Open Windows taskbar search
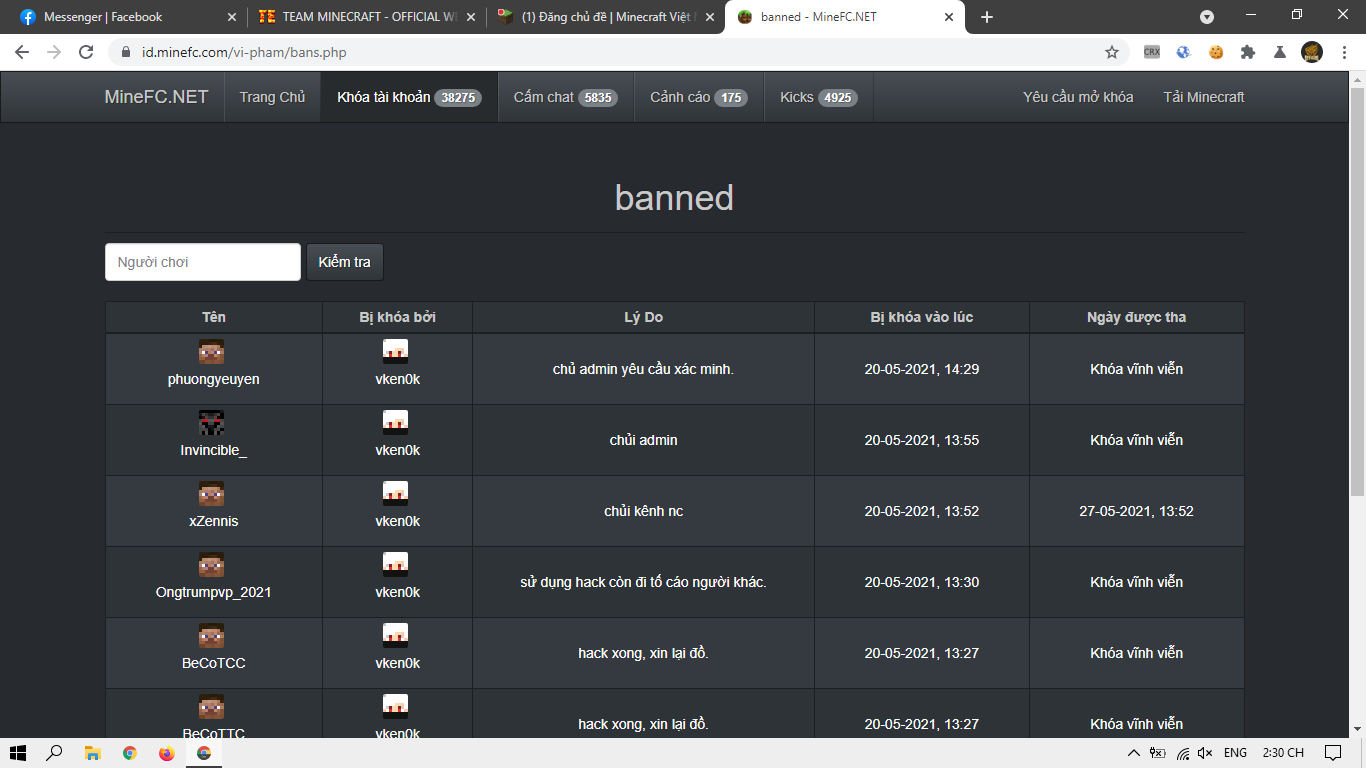The image size is (1366, 768). [55, 753]
